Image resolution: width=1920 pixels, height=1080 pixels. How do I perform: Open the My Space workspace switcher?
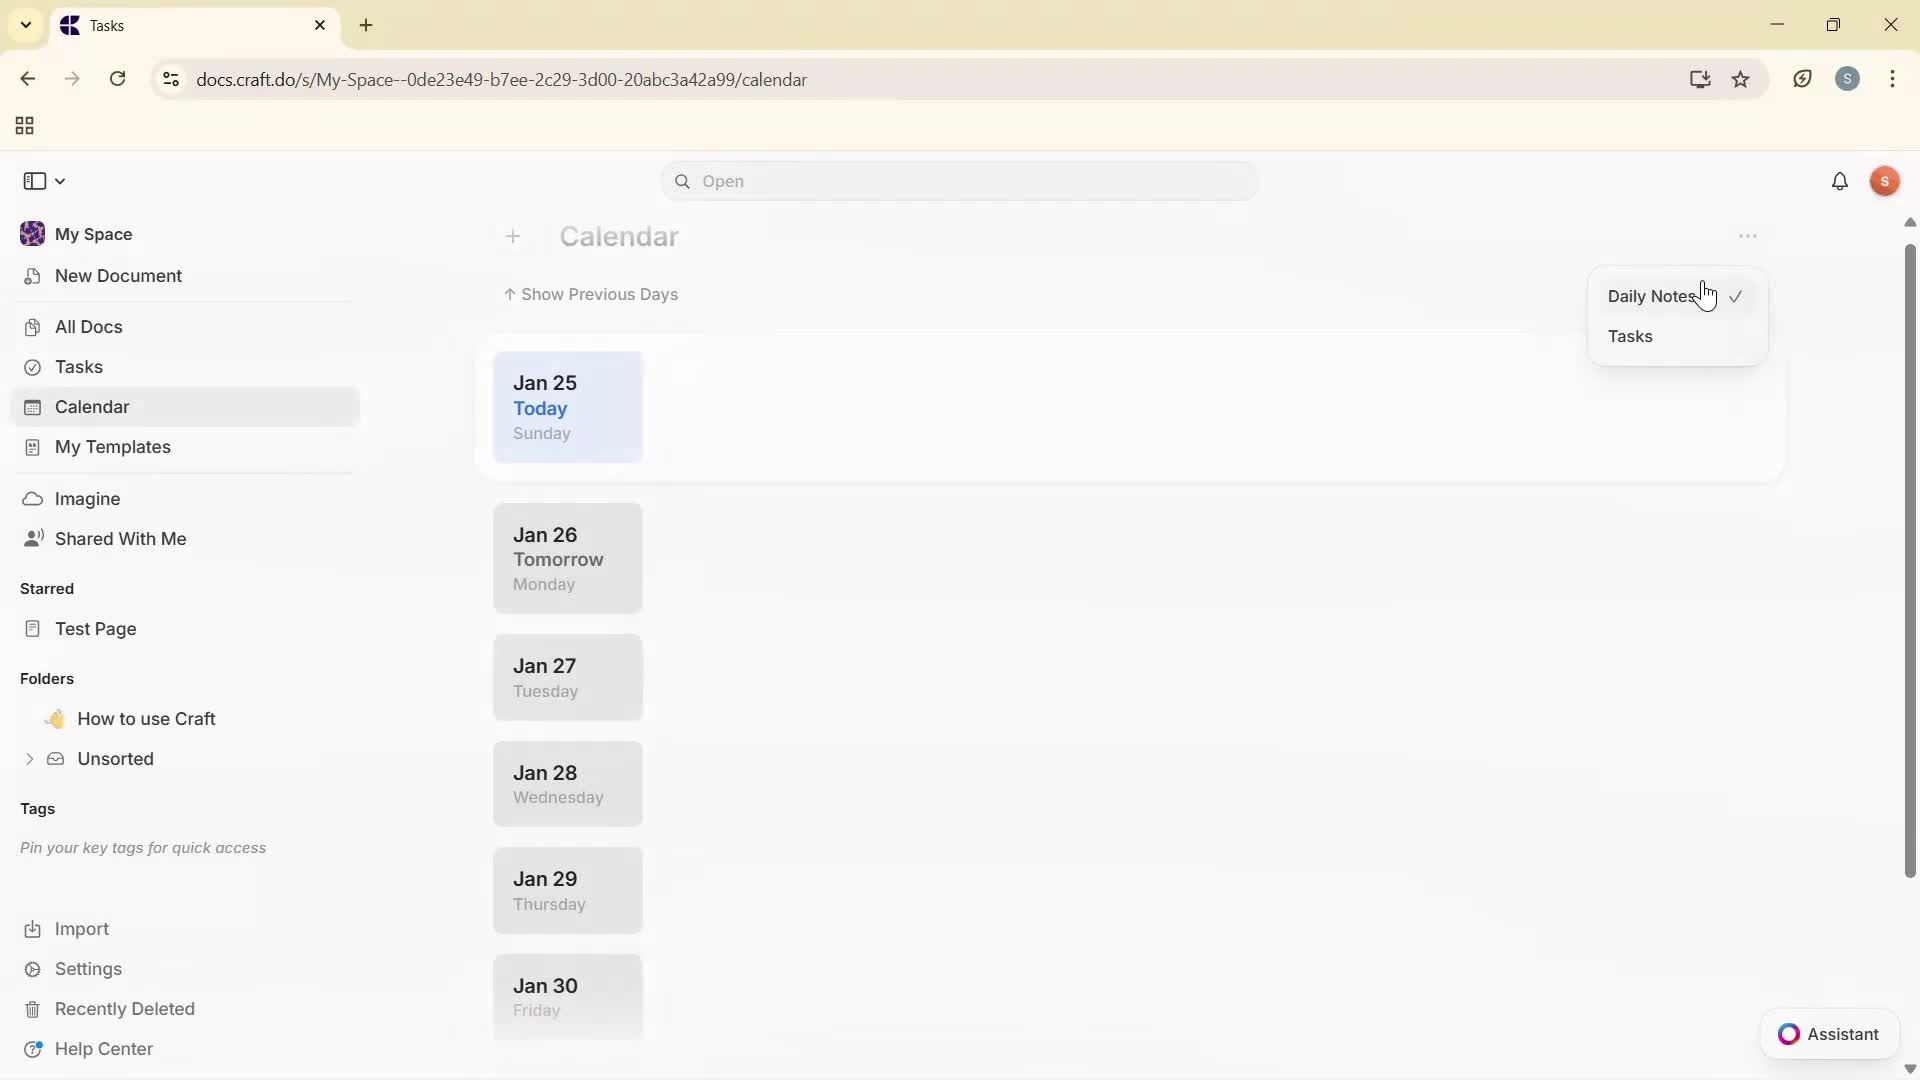pyautogui.click(x=93, y=234)
